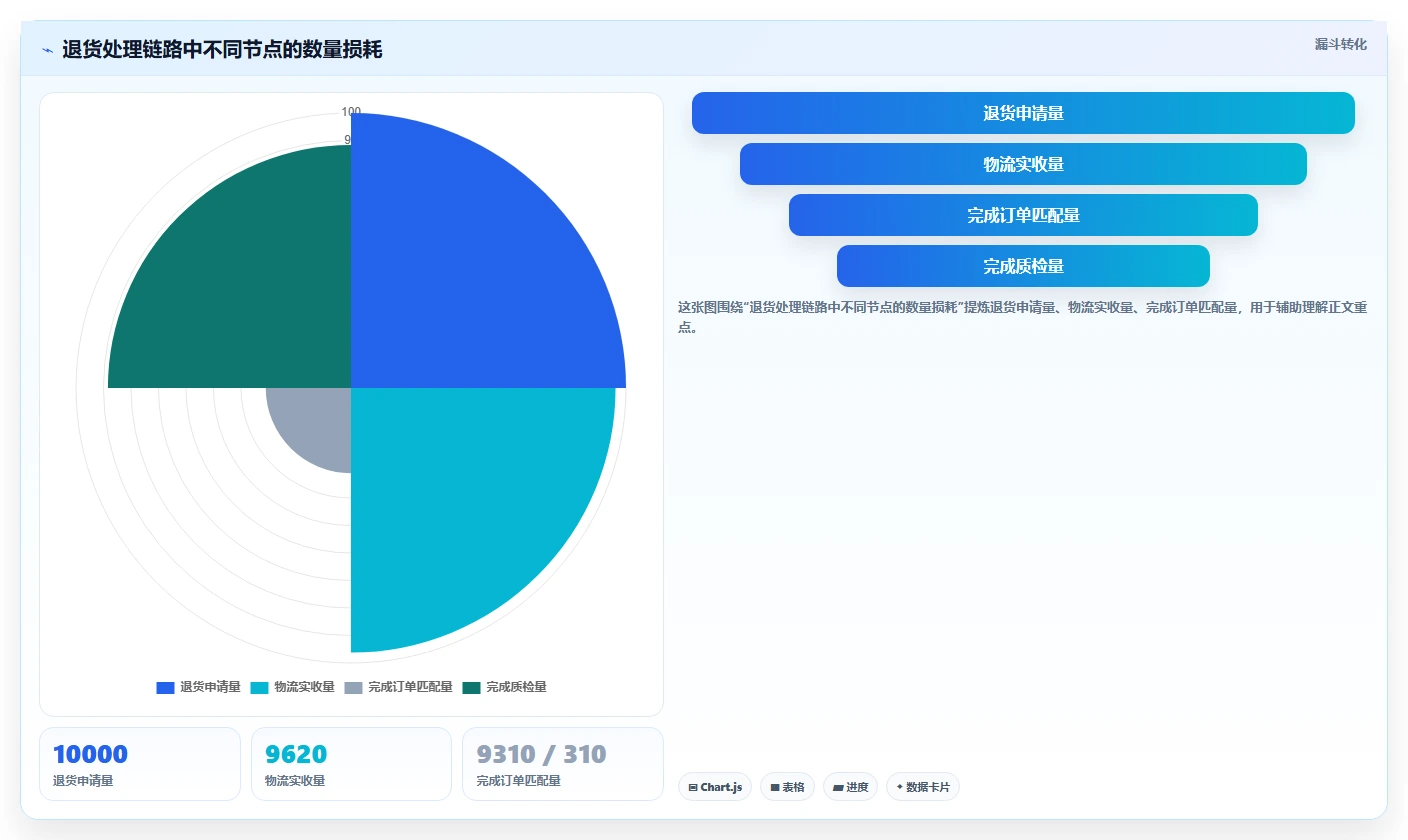Open the 9310 / 310 data card
The height and width of the screenshot is (840, 1408).
tap(563, 764)
